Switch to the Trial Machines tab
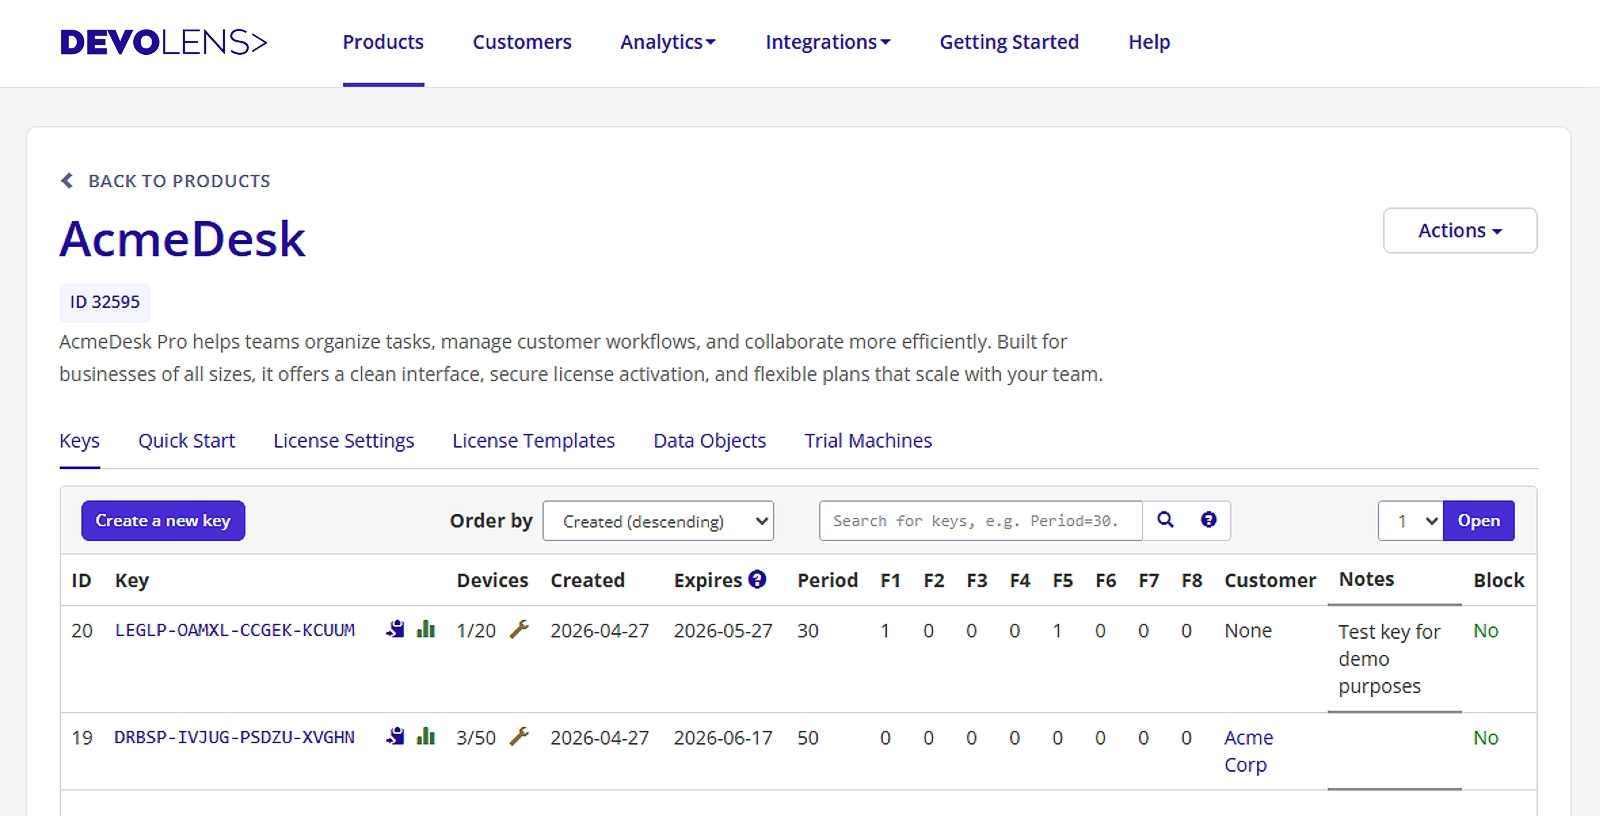Screen dimensions: 1600x816 868,441
